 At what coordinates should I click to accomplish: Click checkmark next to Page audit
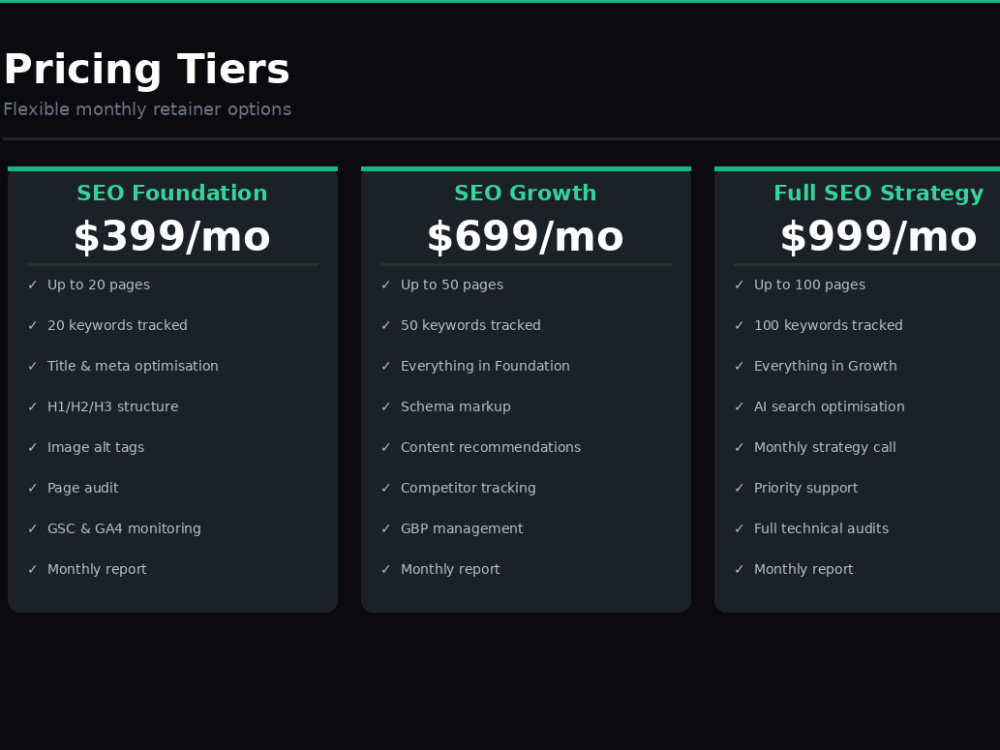click(x=33, y=488)
